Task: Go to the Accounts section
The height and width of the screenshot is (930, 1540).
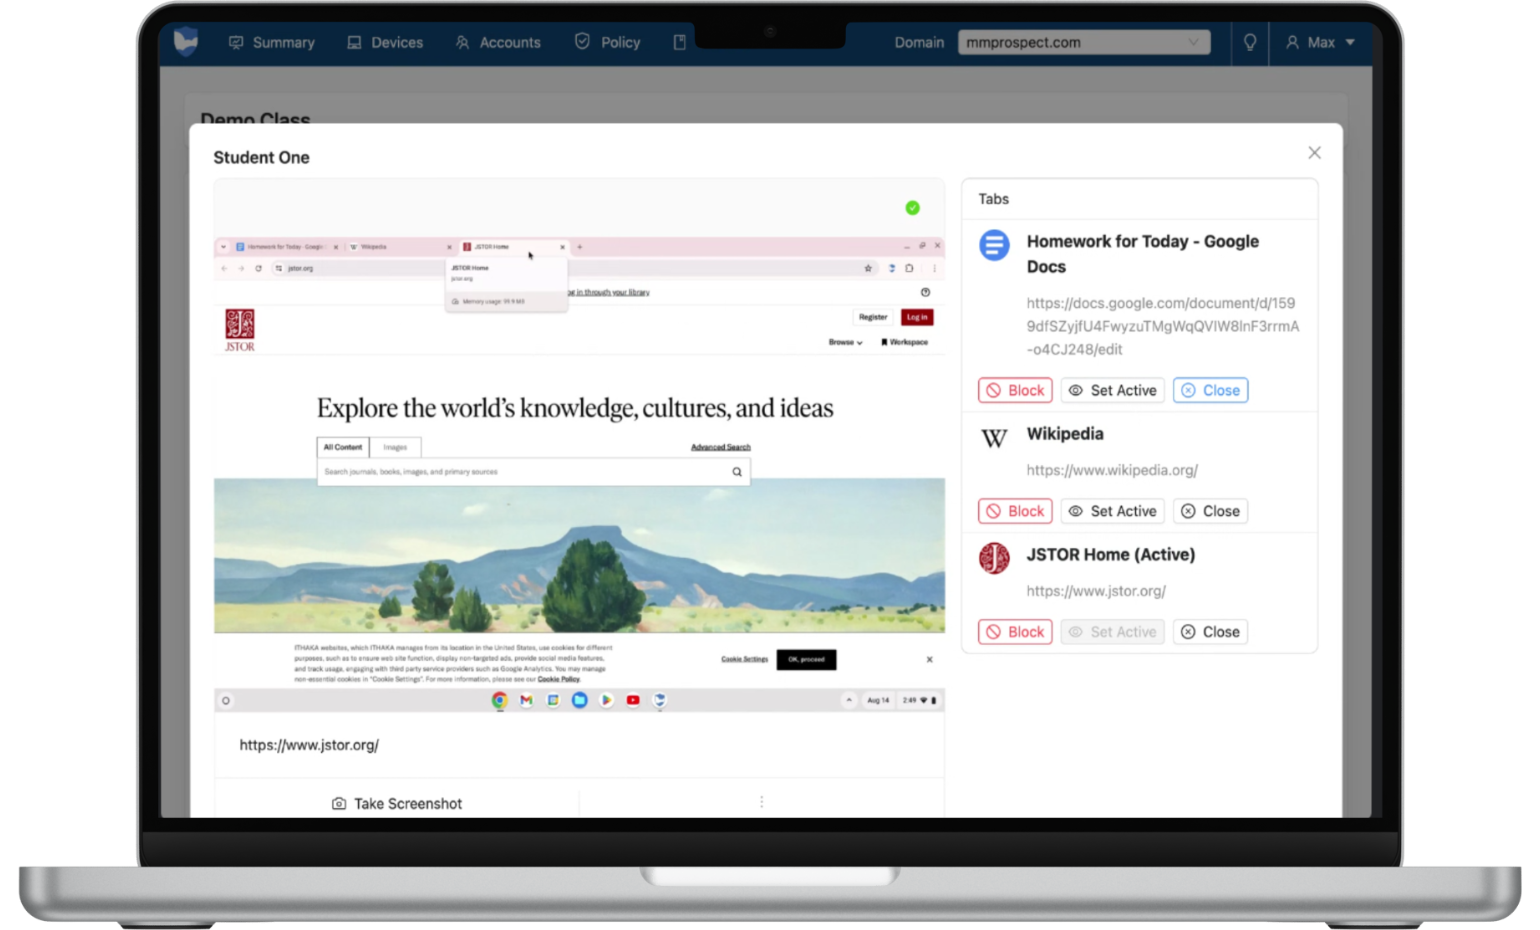Action: tap(498, 43)
